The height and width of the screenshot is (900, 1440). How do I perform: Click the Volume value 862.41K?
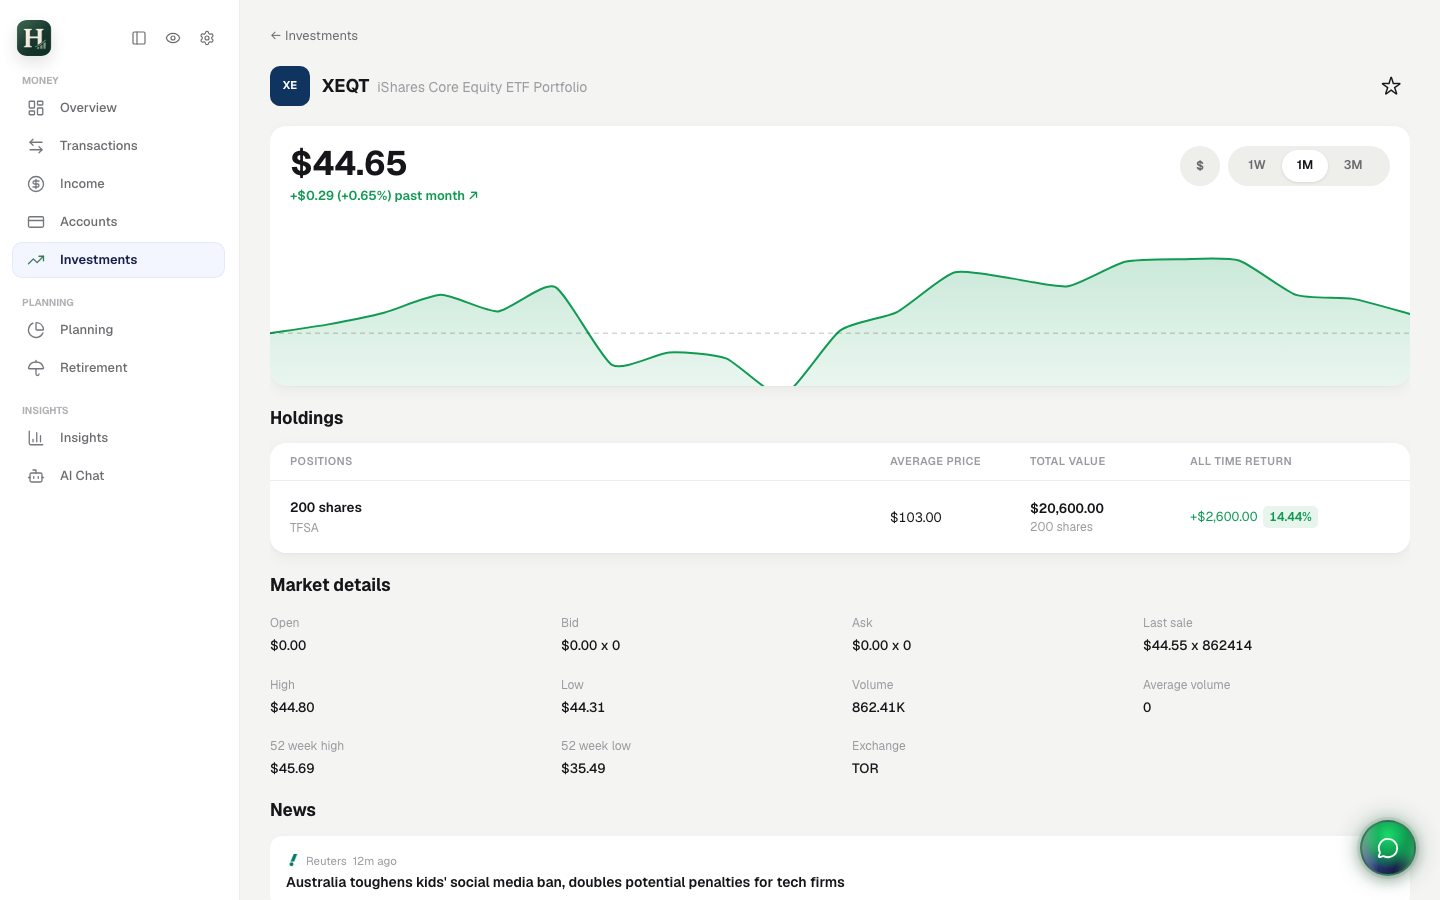coord(878,707)
